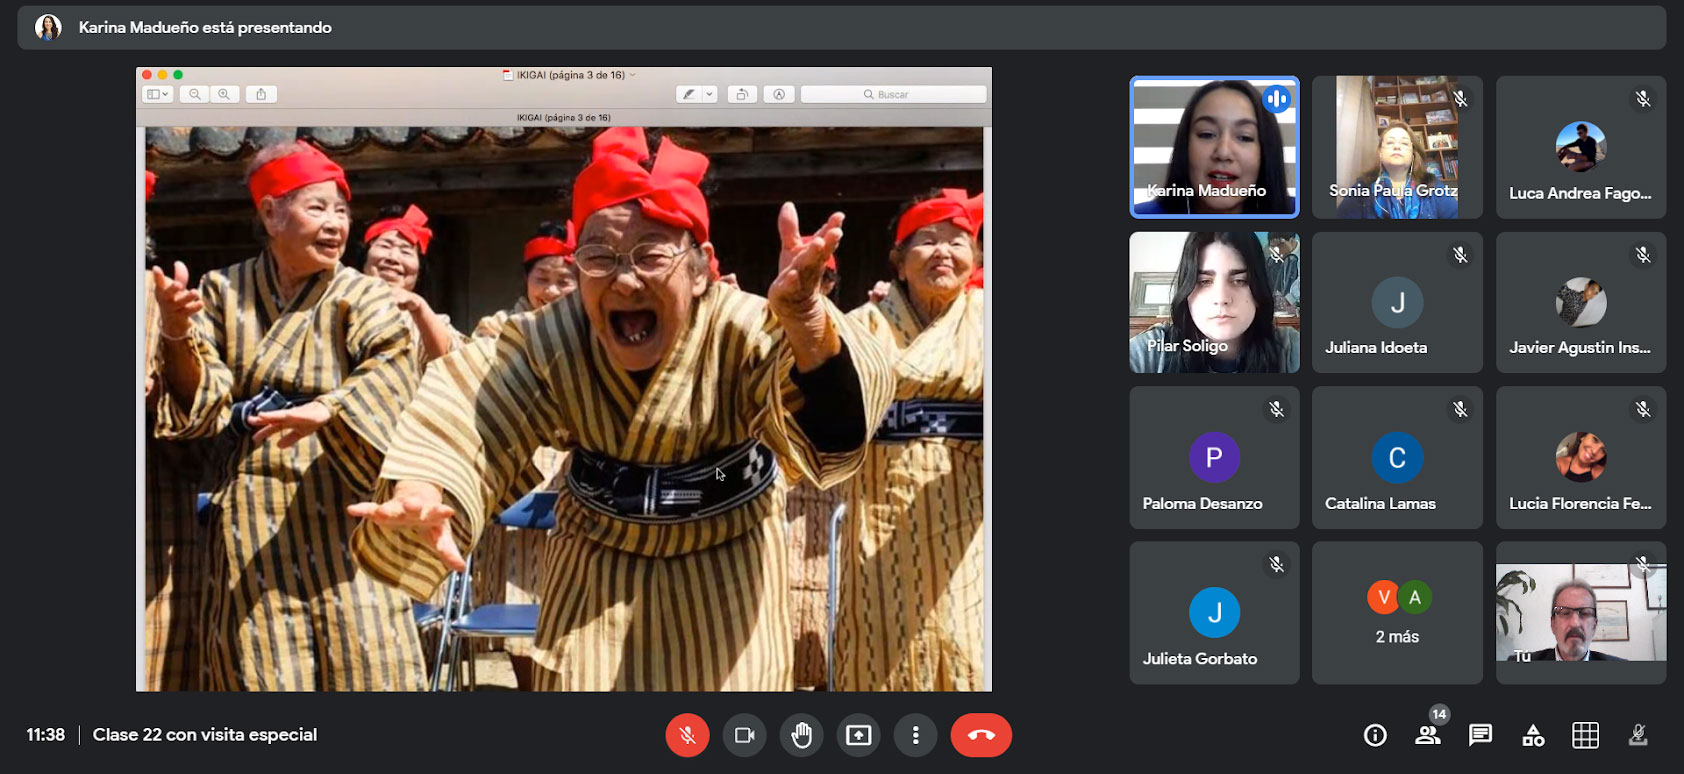Click the host controls icon at bottom right

tap(1638, 735)
